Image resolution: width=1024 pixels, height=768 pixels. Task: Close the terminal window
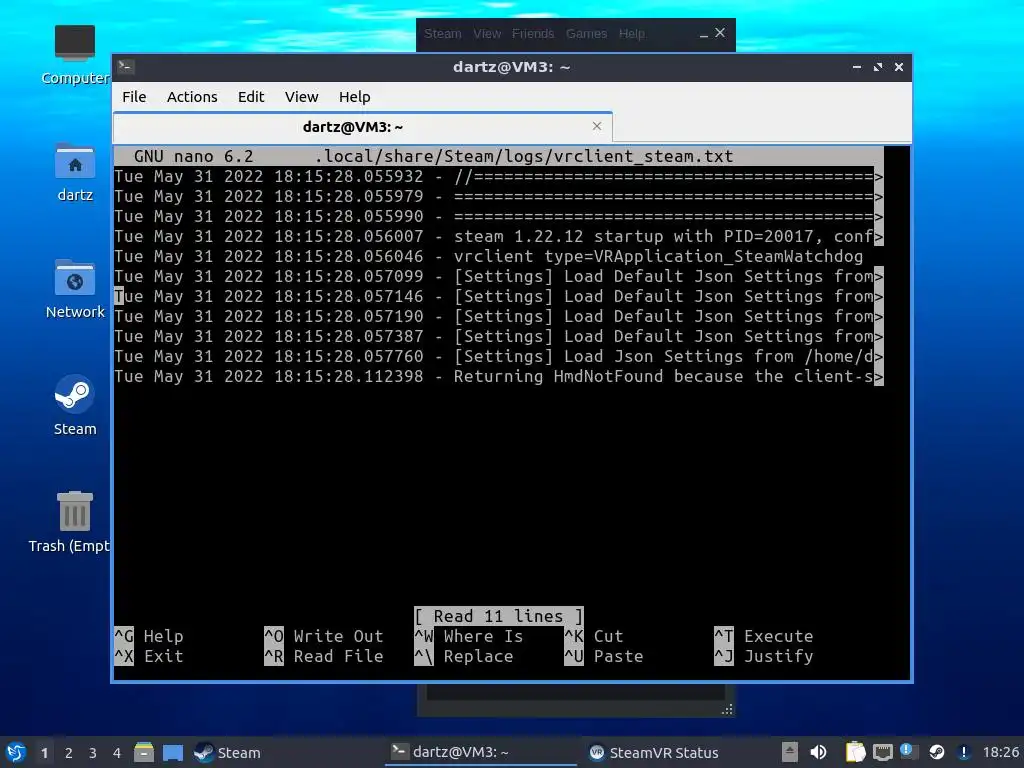[x=899, y=67]
